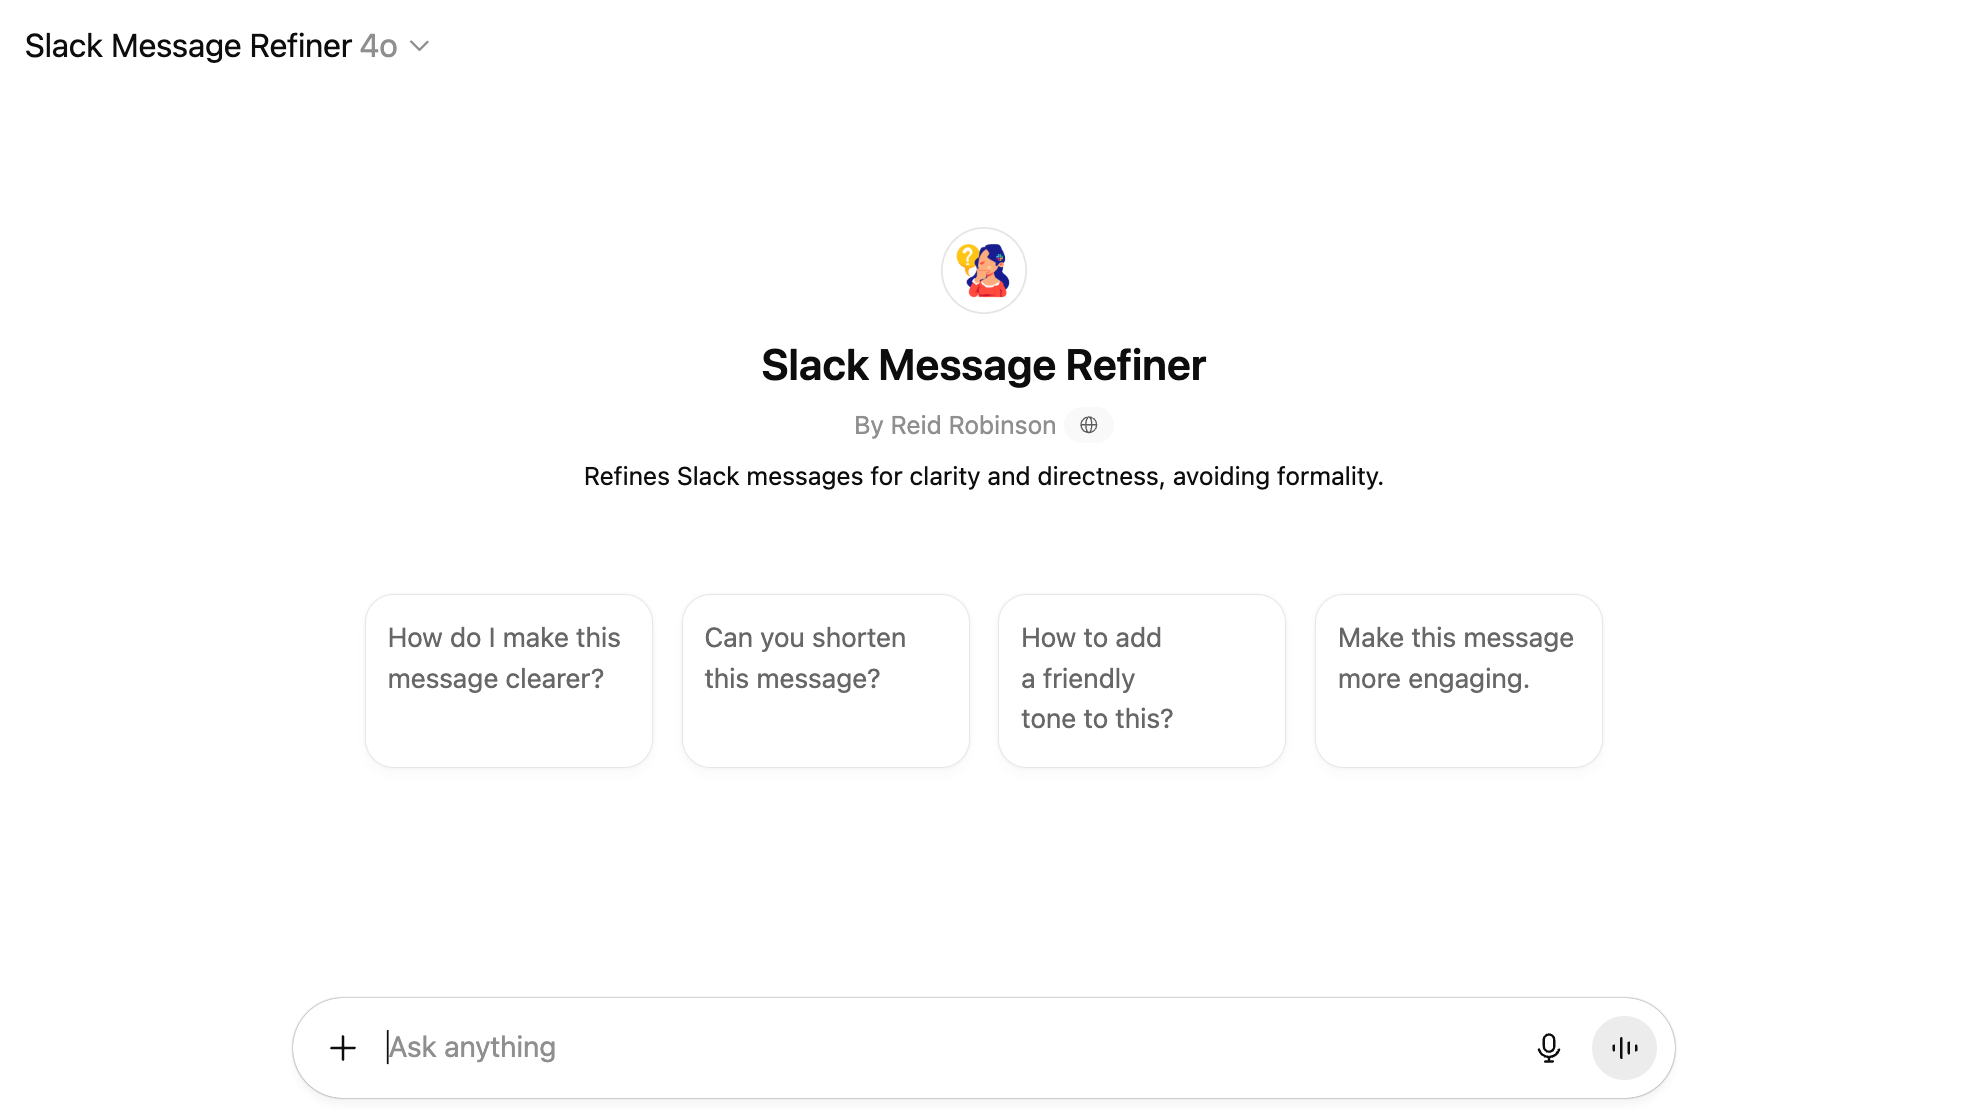Viewport: 1974px width, 1116px height.
Task: Choose the "Can you shorten this message?" suggestion
Action: coord(826,680)
